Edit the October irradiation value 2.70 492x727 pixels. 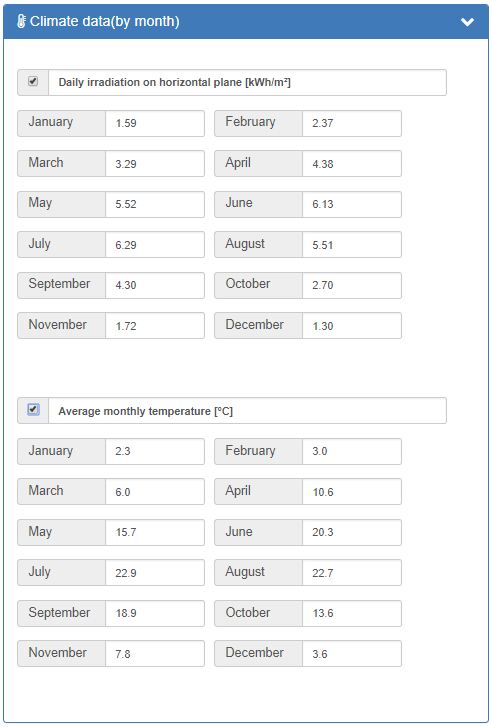(x=351, y=285)
